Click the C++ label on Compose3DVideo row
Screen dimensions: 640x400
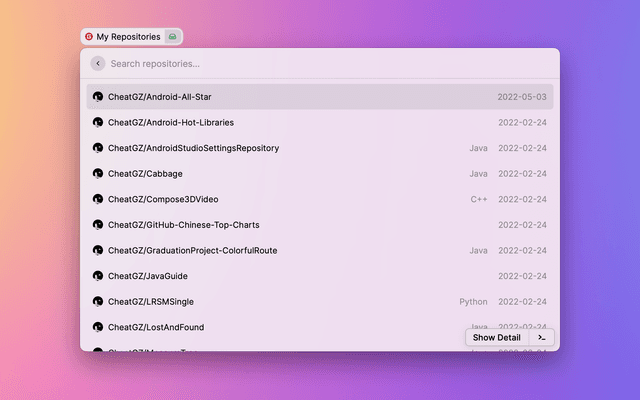coord(479,199)
